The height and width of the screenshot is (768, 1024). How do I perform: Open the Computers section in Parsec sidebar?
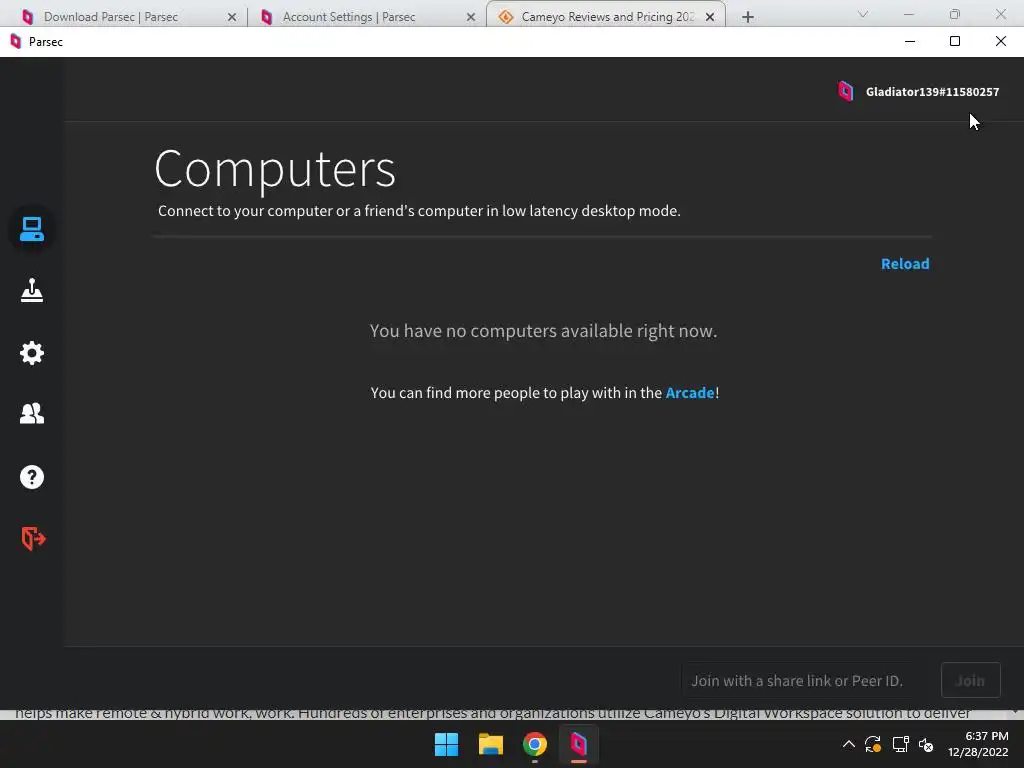pos(31,229)
